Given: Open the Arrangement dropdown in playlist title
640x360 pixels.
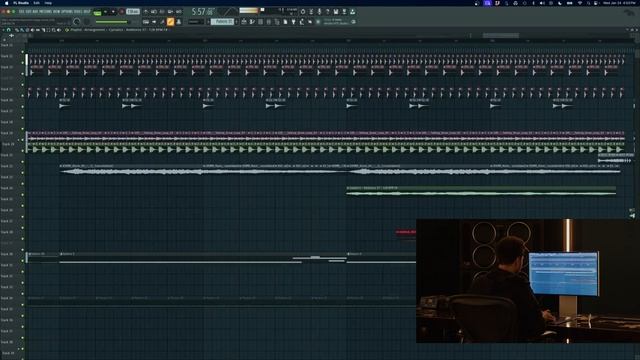Looking at the screenshot, I should pyautogui.click(x=95, y=30).
